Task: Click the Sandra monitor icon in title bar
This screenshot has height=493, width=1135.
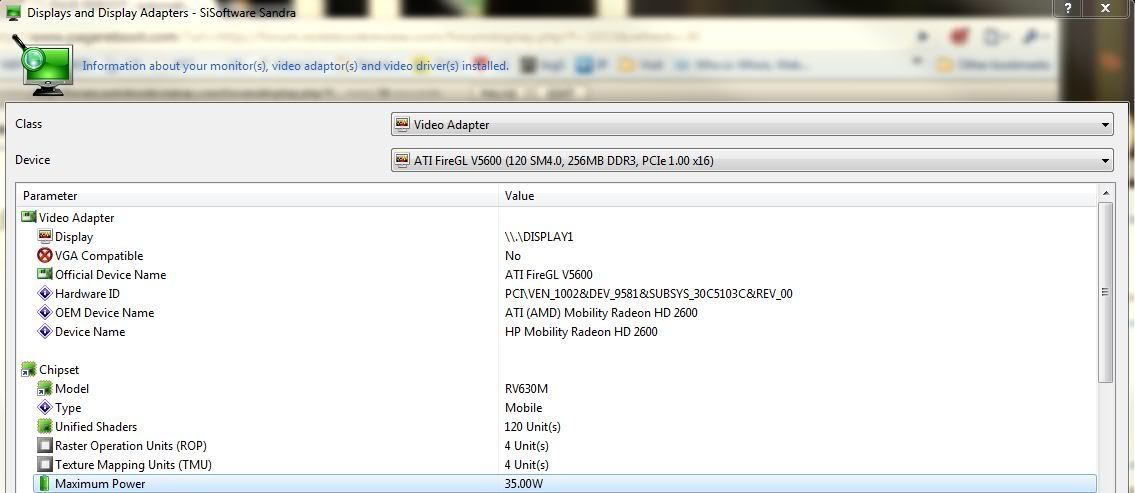Action: point(12,12)
